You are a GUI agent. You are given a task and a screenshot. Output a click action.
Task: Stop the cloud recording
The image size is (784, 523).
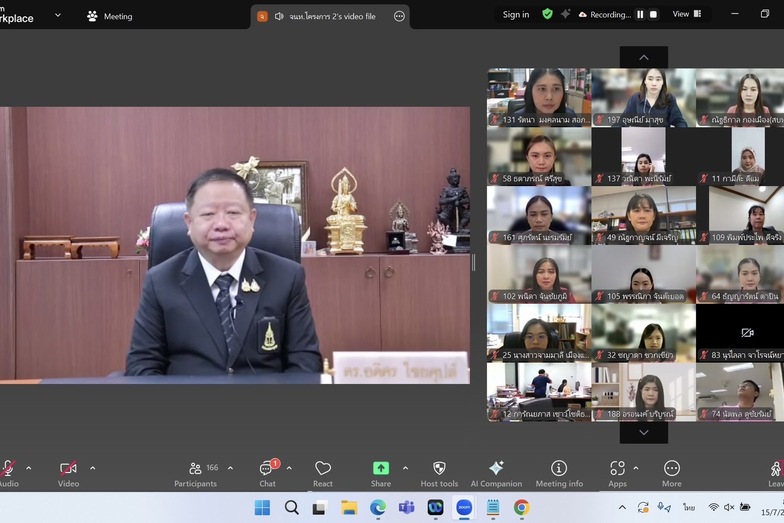pyautogui.click(x=653, y=14)
